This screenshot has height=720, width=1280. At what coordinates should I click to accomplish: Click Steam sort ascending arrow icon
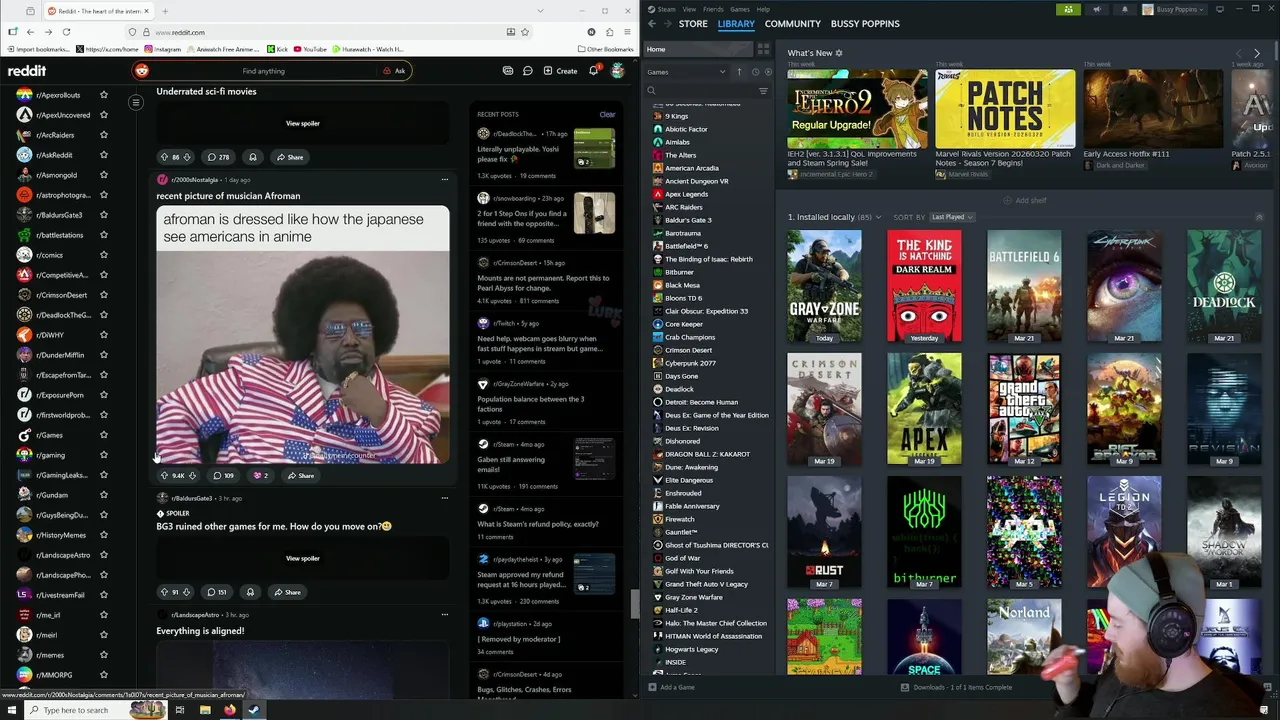[x=740, y=72]
